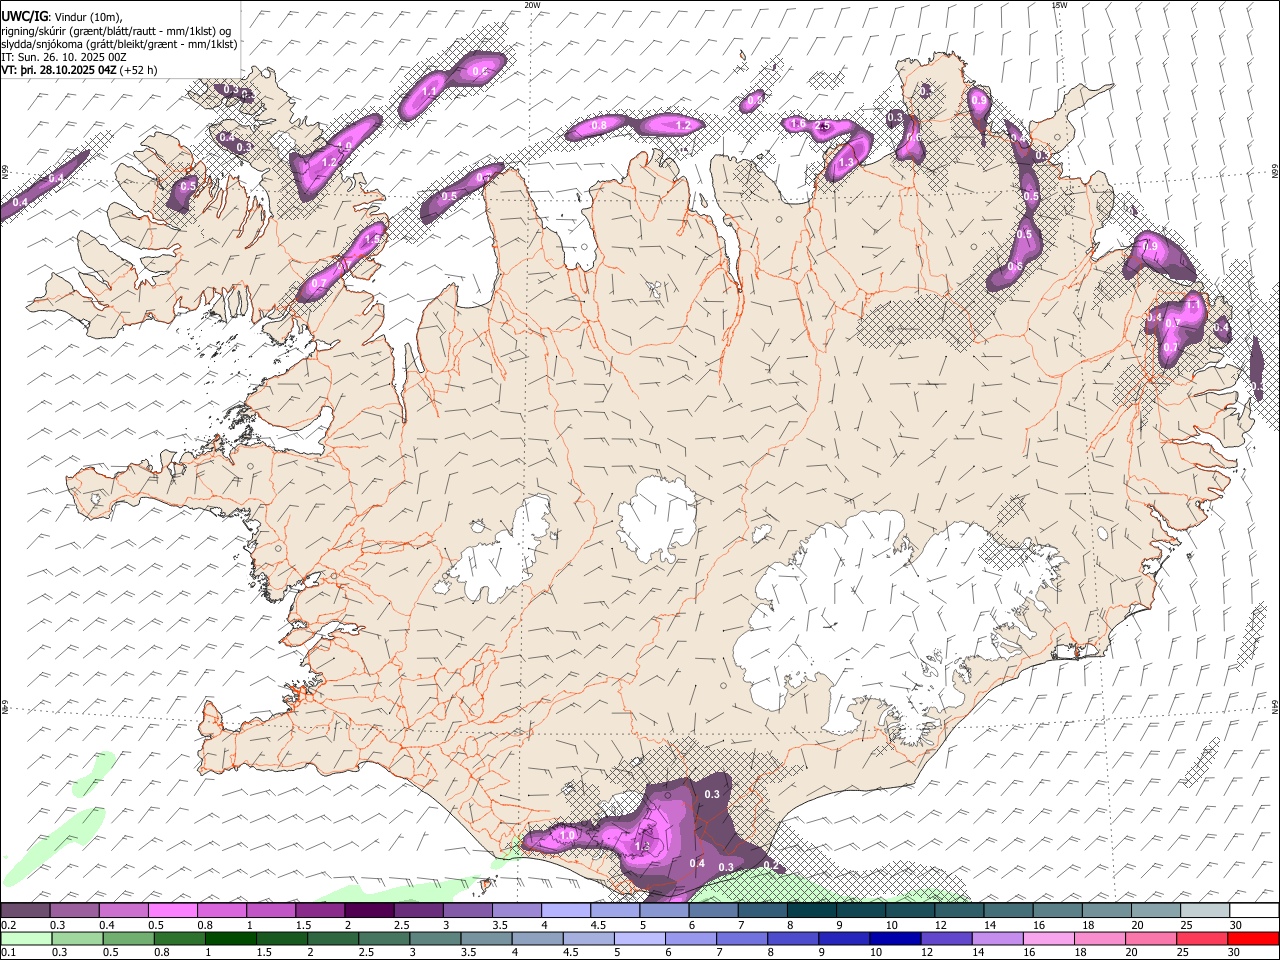Pick the light lavender 4 swatch in the upper legend
Image resolution: width=1280 pixels, height=960 pixels.
click(x=566, y=910)
